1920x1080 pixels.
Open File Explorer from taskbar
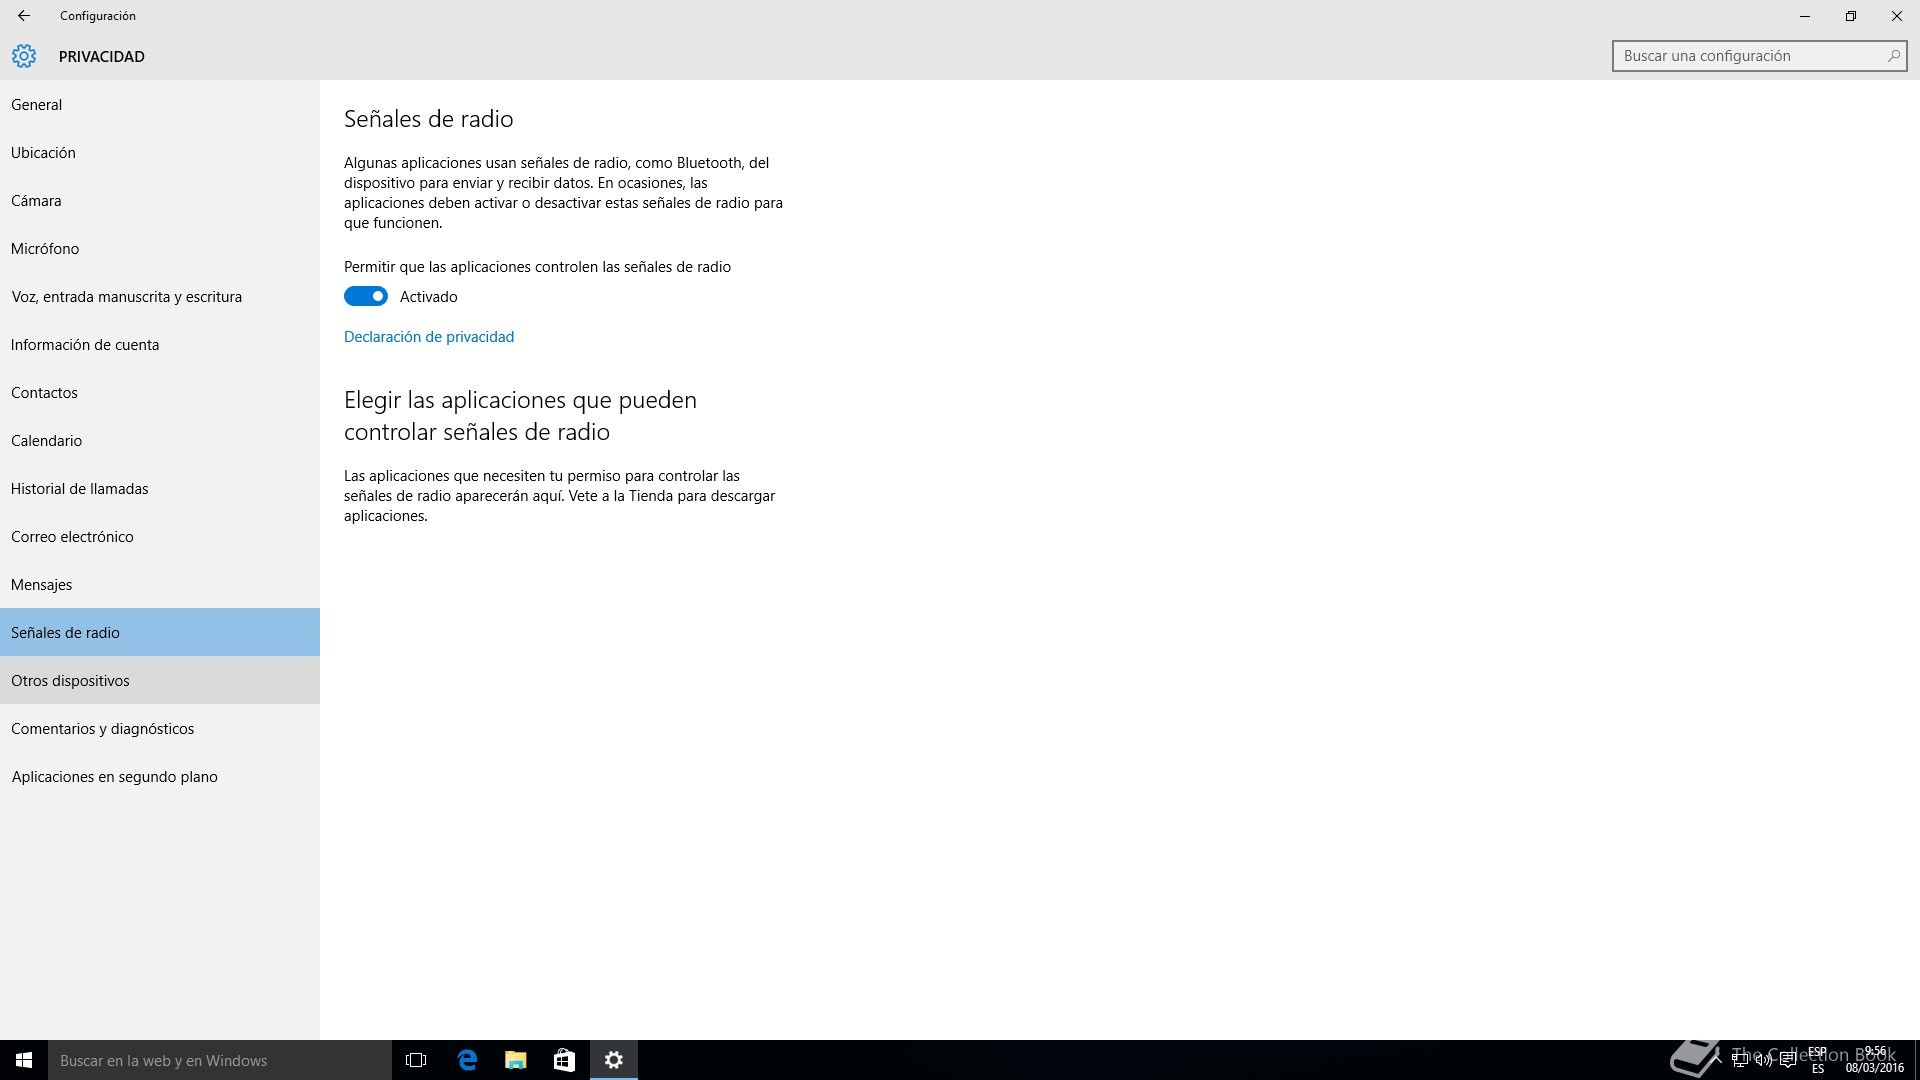click(x=515, y=1060)
